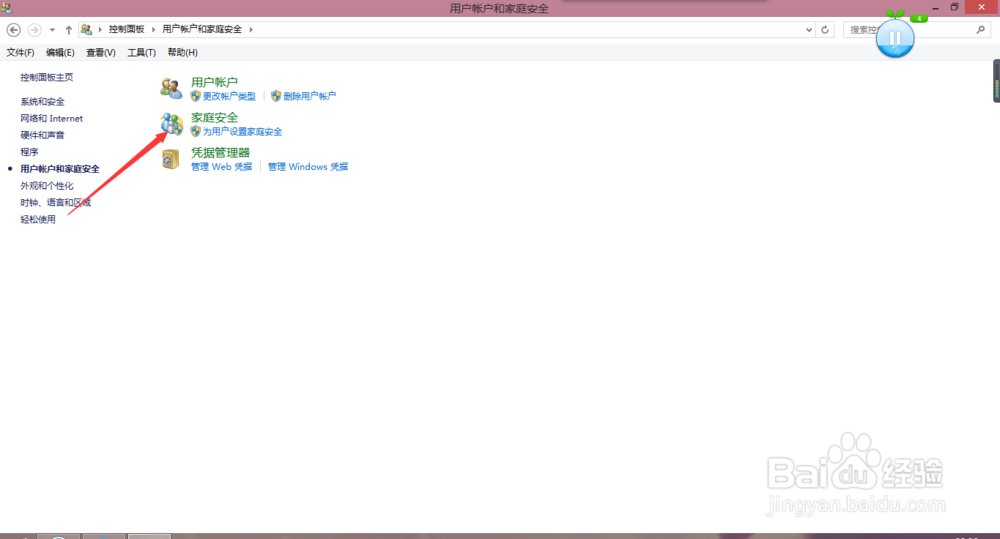Click 更改帐户类型 link

click(x=229, y=96)
